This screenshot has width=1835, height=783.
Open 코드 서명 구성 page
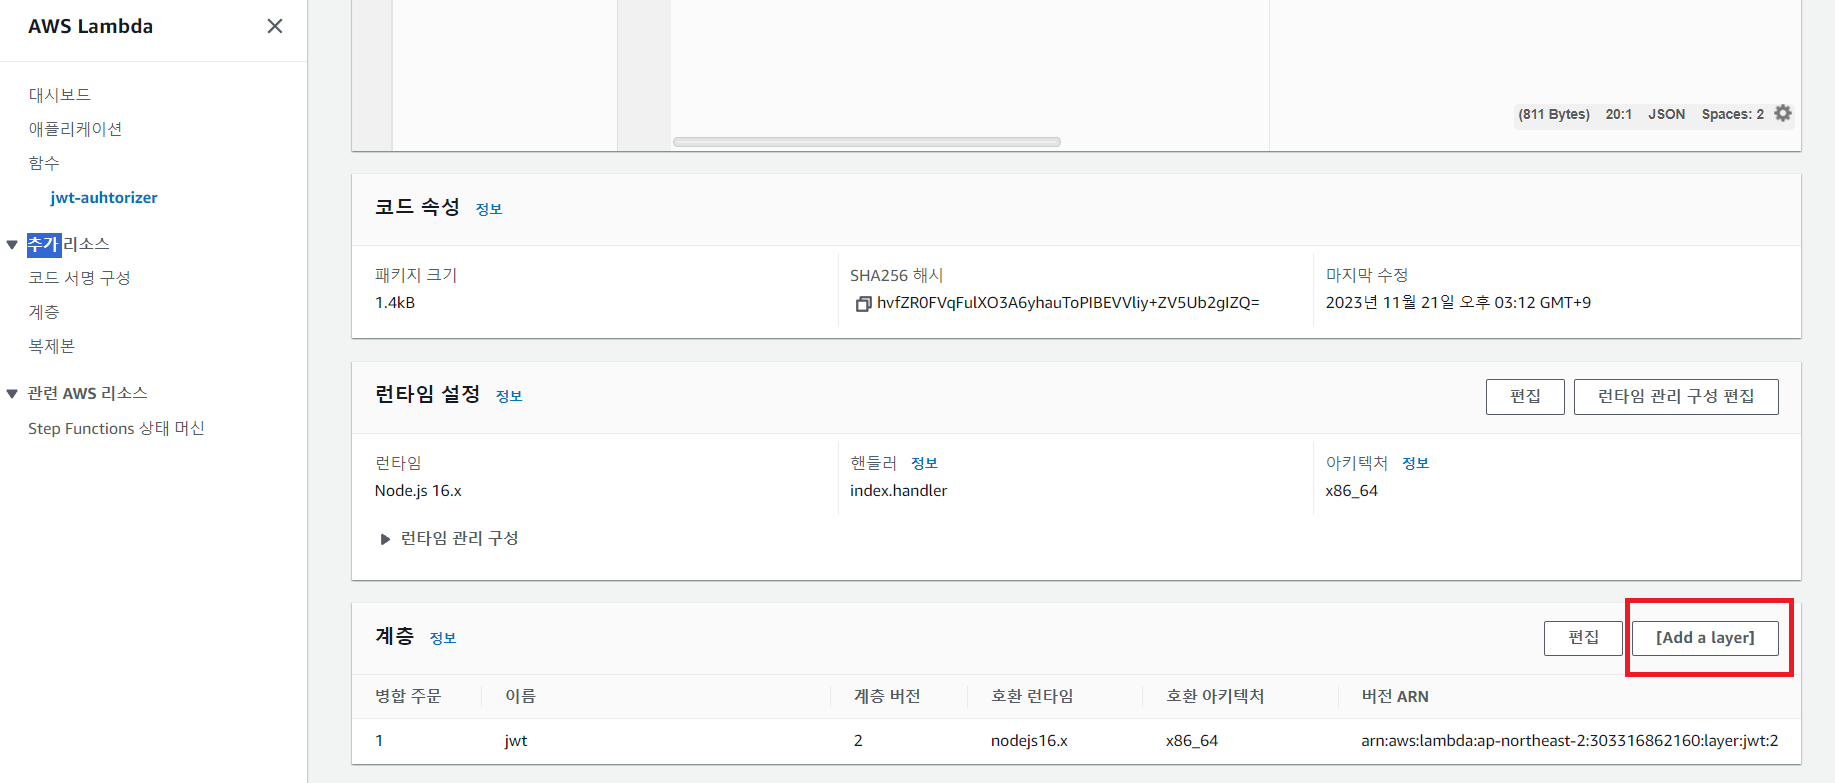(79, 278)
